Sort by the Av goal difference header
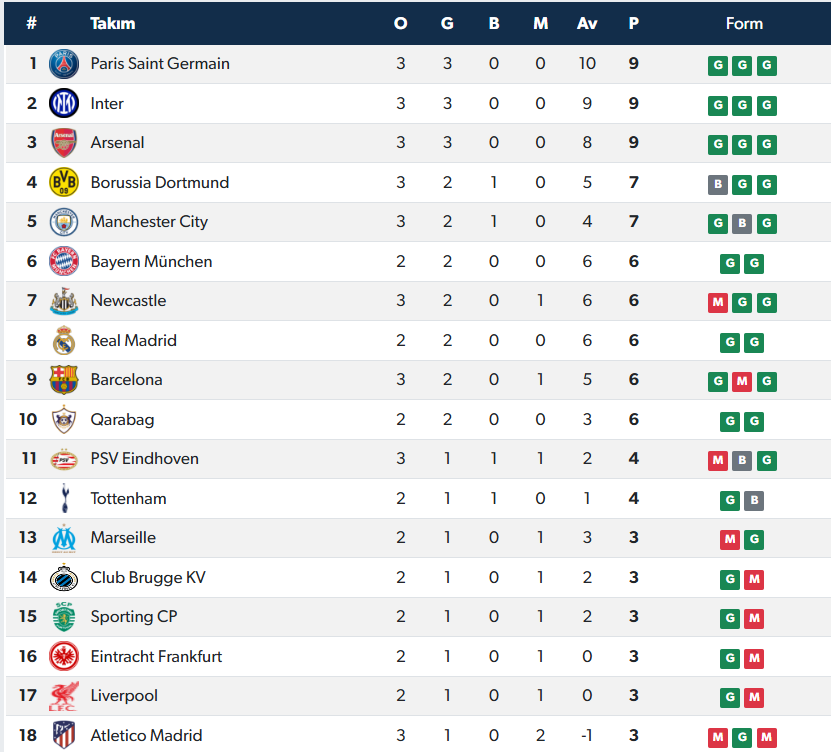Image resolution: width=831 pixels, height=752 pixels. coord(587,24)
